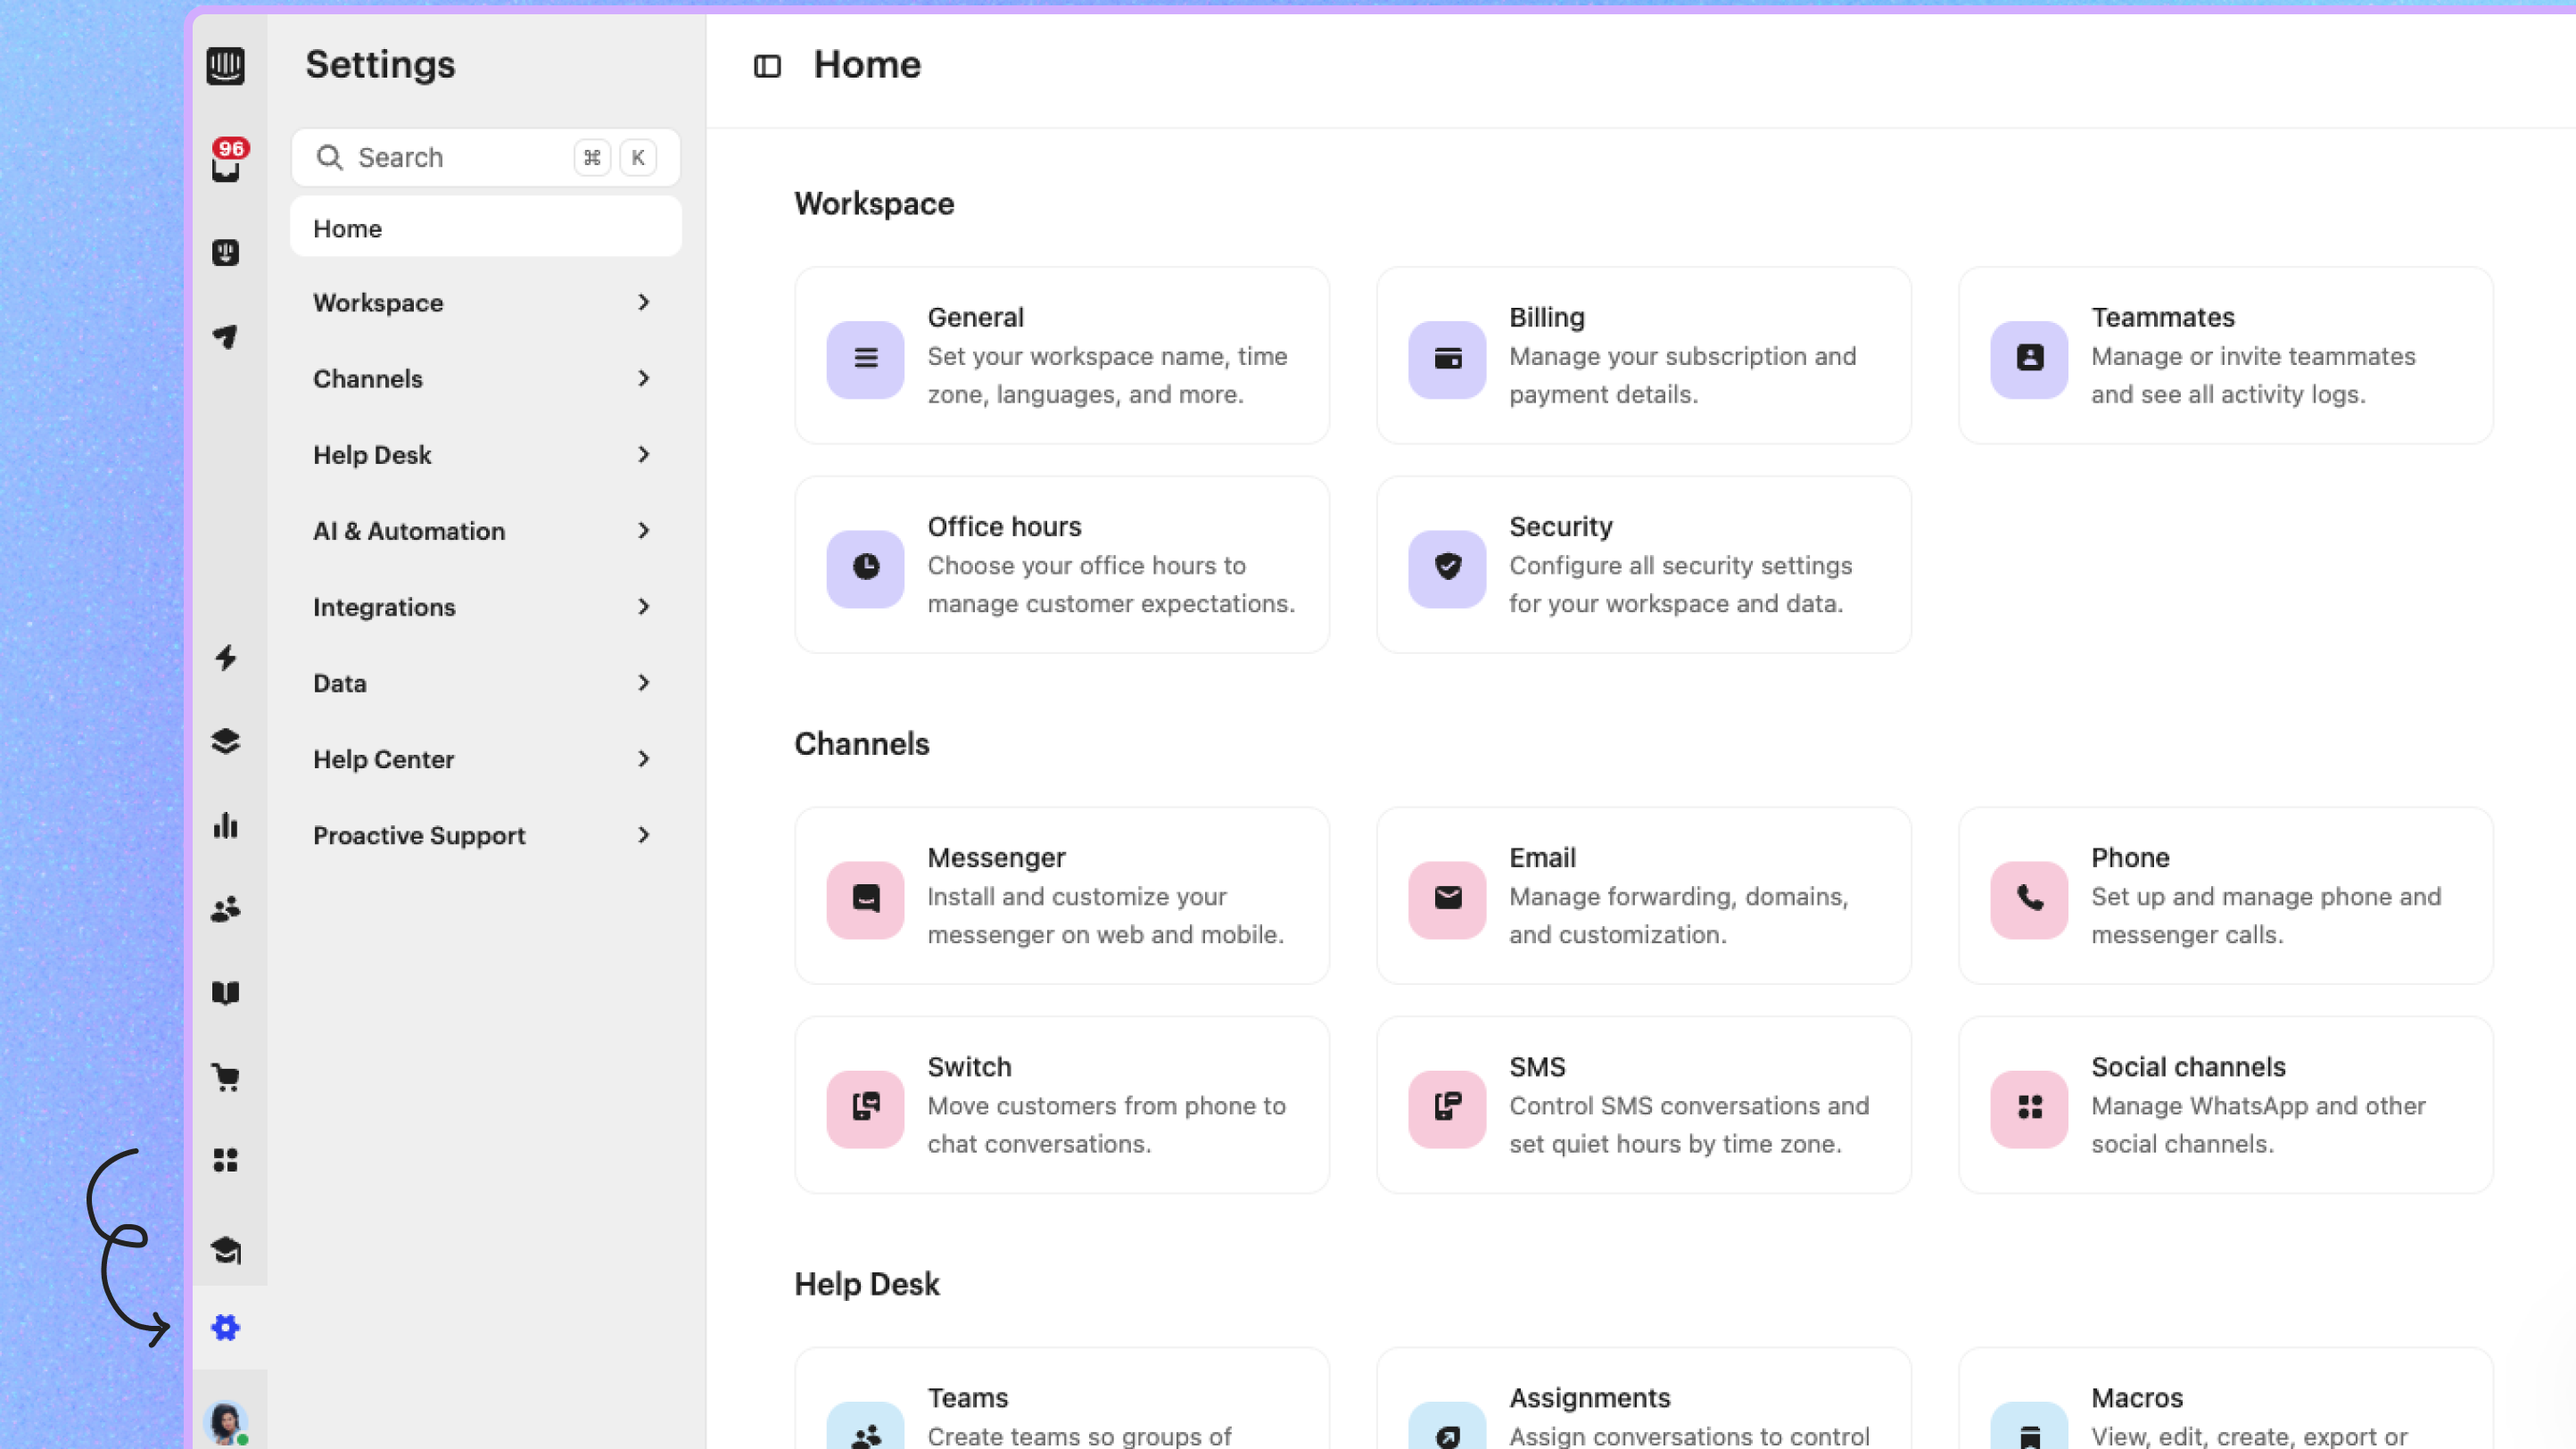Click the Billing card wallet icon
Screen dimensions: 2576x1449
(x=1447, y=359)
